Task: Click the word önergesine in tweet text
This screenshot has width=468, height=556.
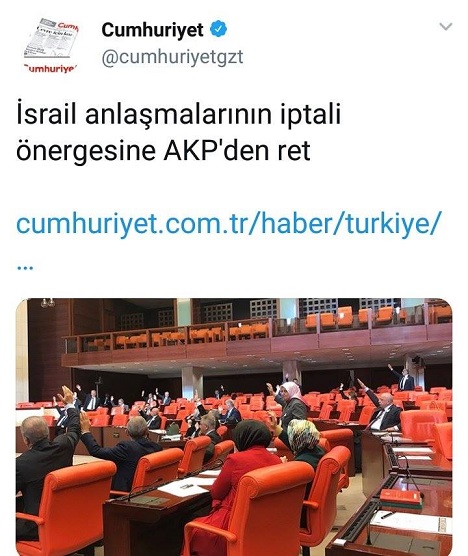Action: pos(86,151)
